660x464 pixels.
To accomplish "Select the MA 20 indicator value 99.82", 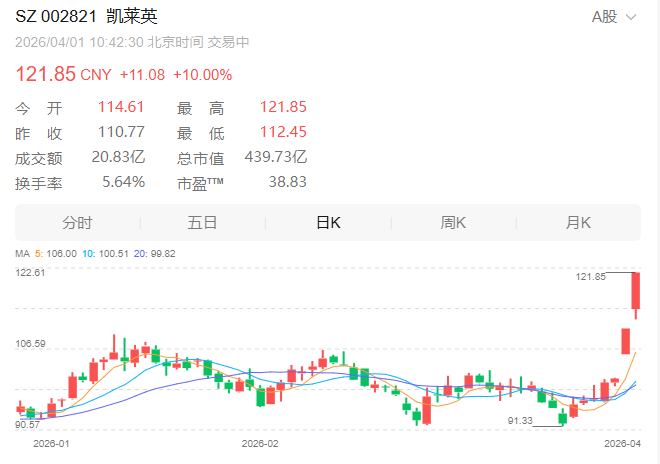I will coord(160,254).
